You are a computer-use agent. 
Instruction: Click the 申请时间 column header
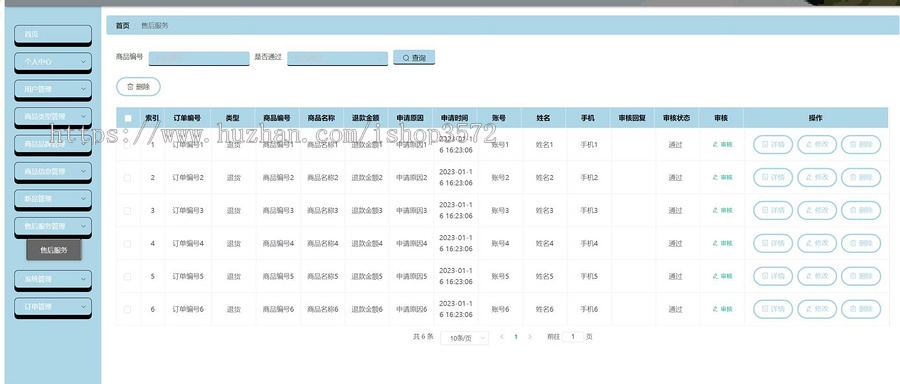(x=455, y=118)
